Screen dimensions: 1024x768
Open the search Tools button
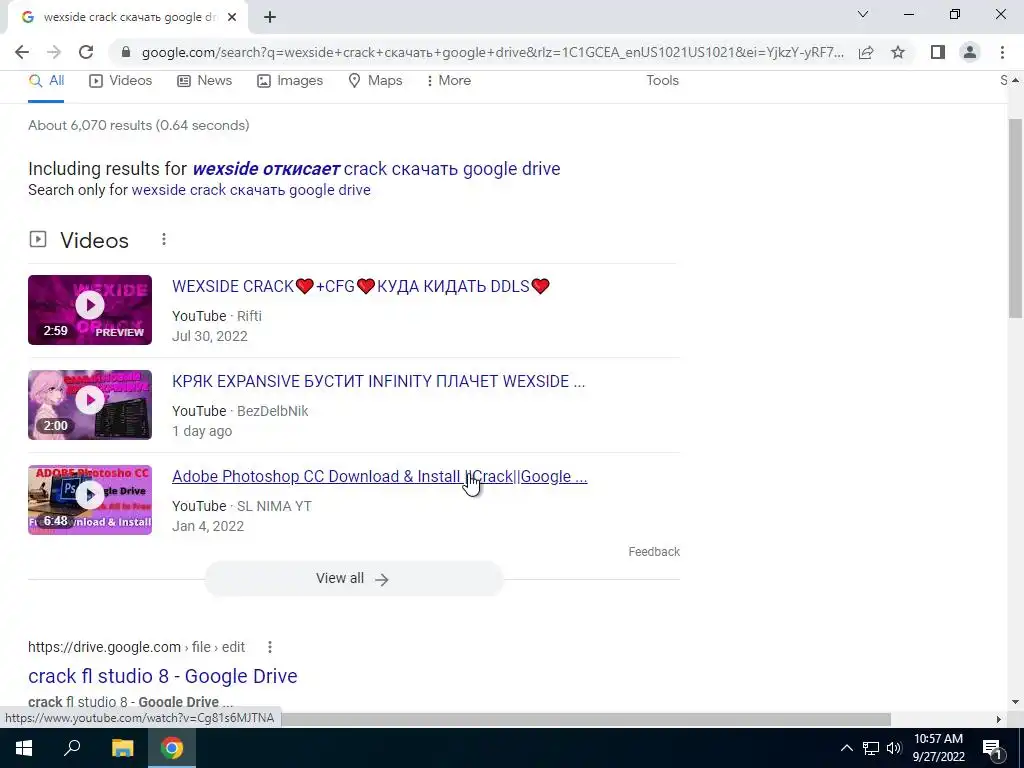662,80
